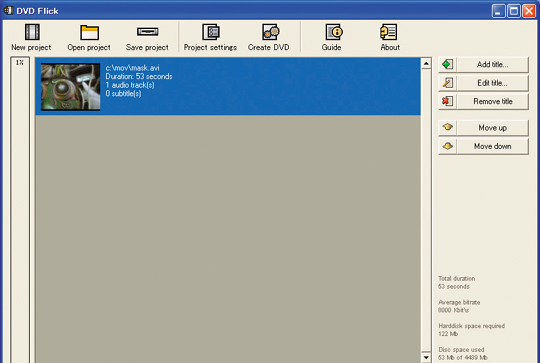
Task: Click the Edit title wrench icon
Action: tap(447, 83)
